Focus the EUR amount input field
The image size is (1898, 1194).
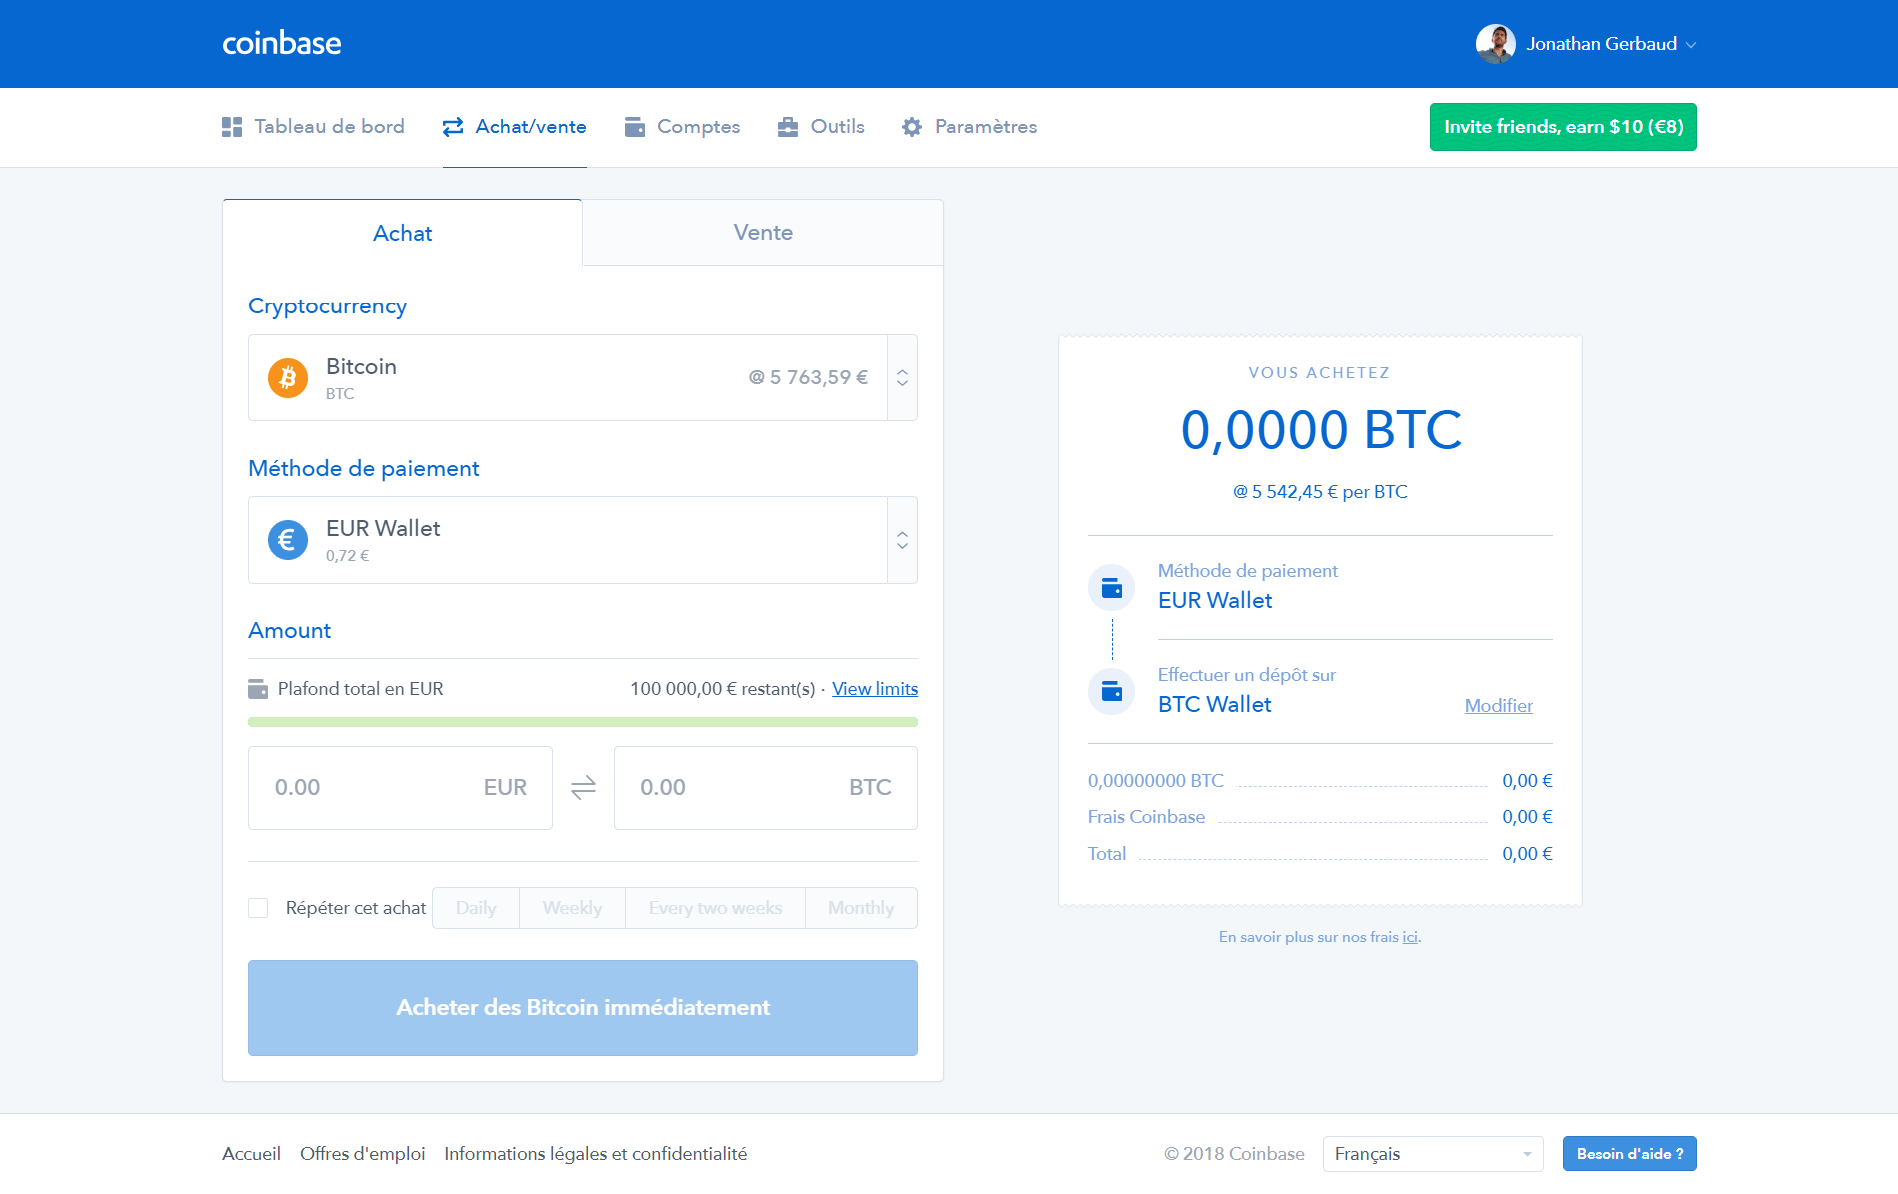tap(400, 788)
